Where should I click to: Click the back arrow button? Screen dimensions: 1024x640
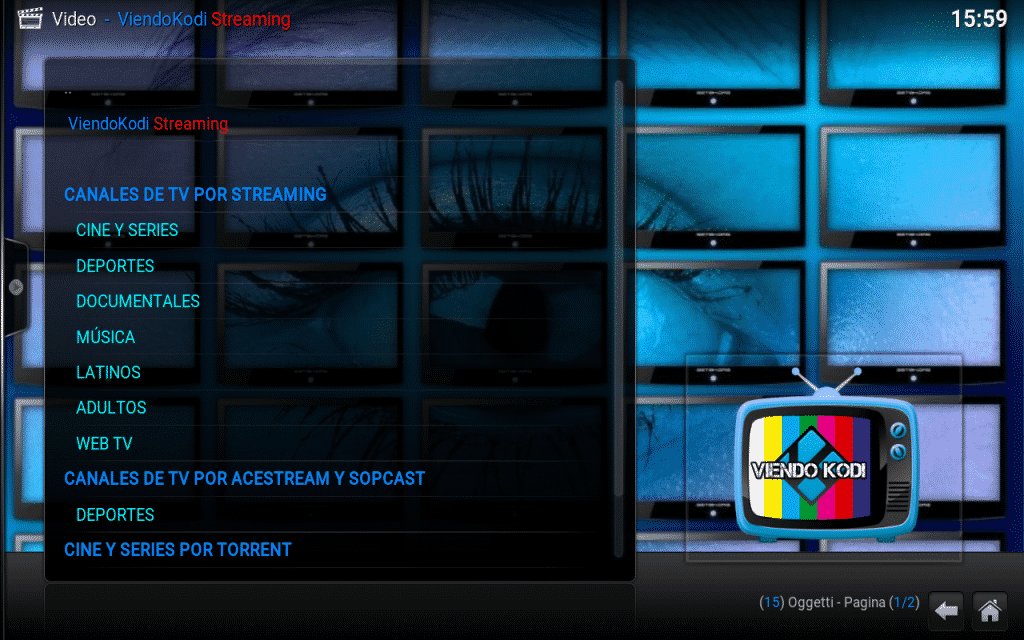pyautogui.click(x=946, y=611)
